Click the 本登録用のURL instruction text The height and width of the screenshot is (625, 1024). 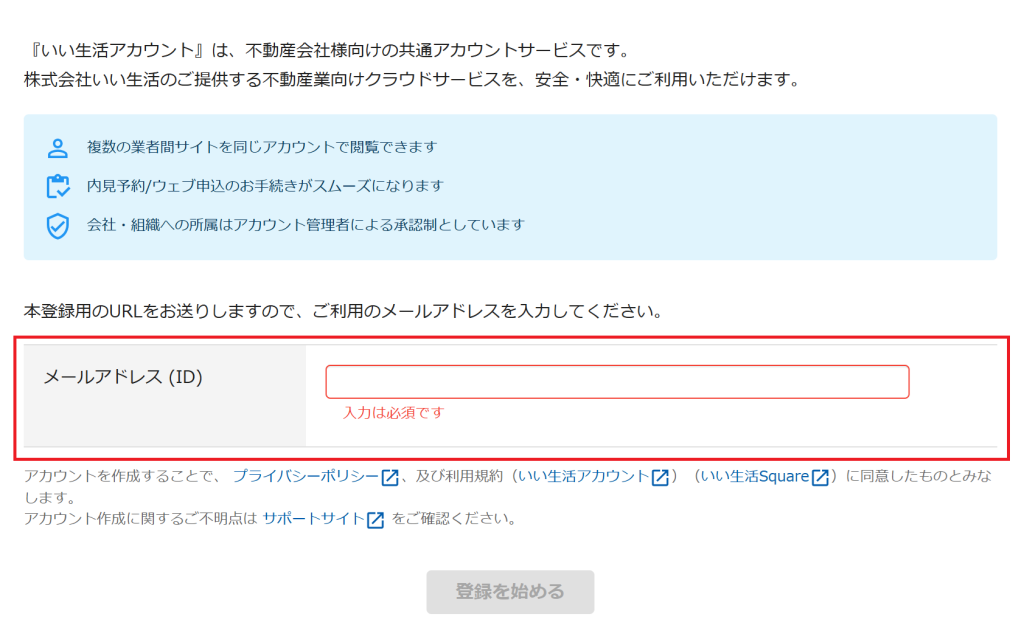pos(343,311)
